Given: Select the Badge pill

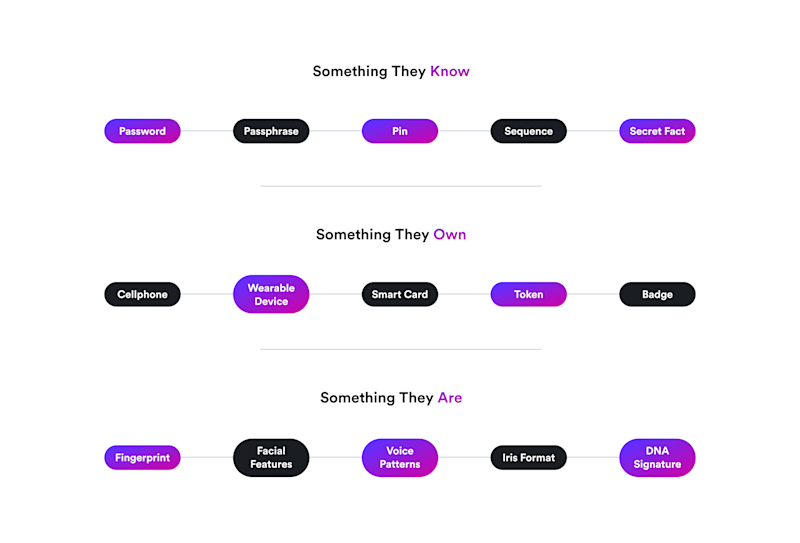Looking at the screenshot, I should (657, 294).
